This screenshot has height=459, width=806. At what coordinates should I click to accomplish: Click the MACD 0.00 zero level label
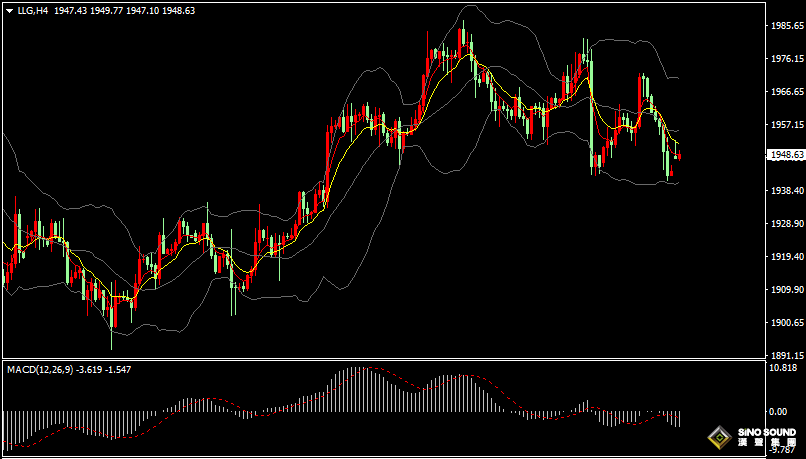(776, 411)
